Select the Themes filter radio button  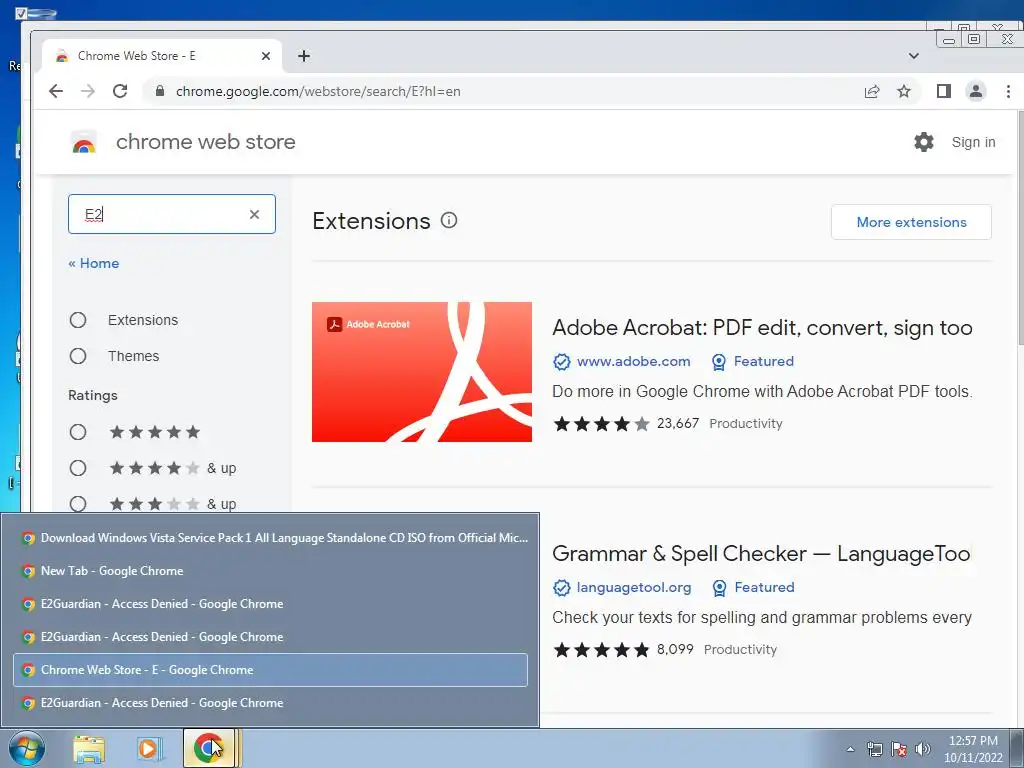pyautogui.click(x=78, y=356)
